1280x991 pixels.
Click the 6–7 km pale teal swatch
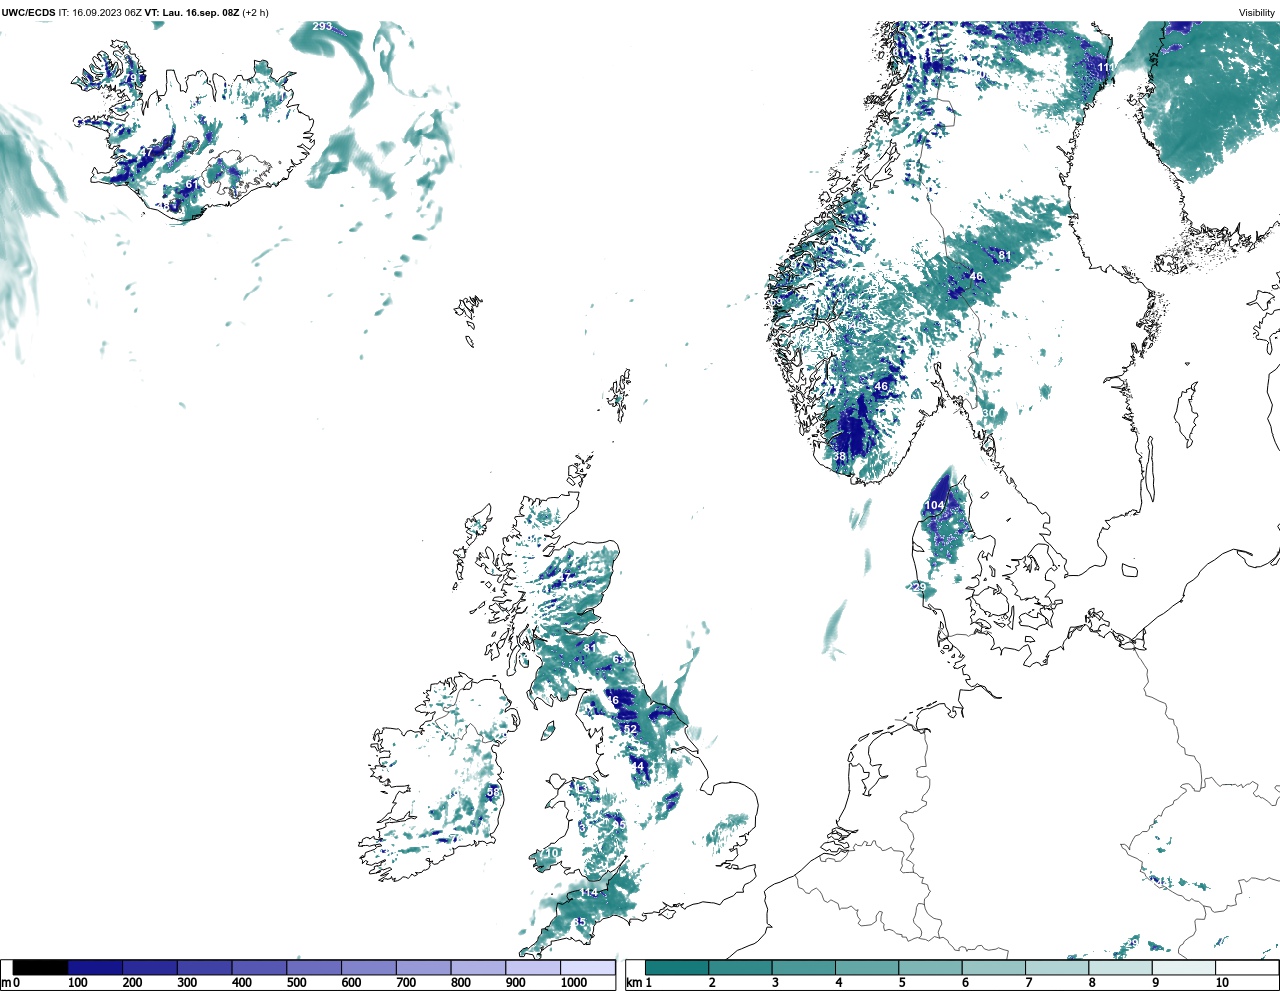point(993,967)
